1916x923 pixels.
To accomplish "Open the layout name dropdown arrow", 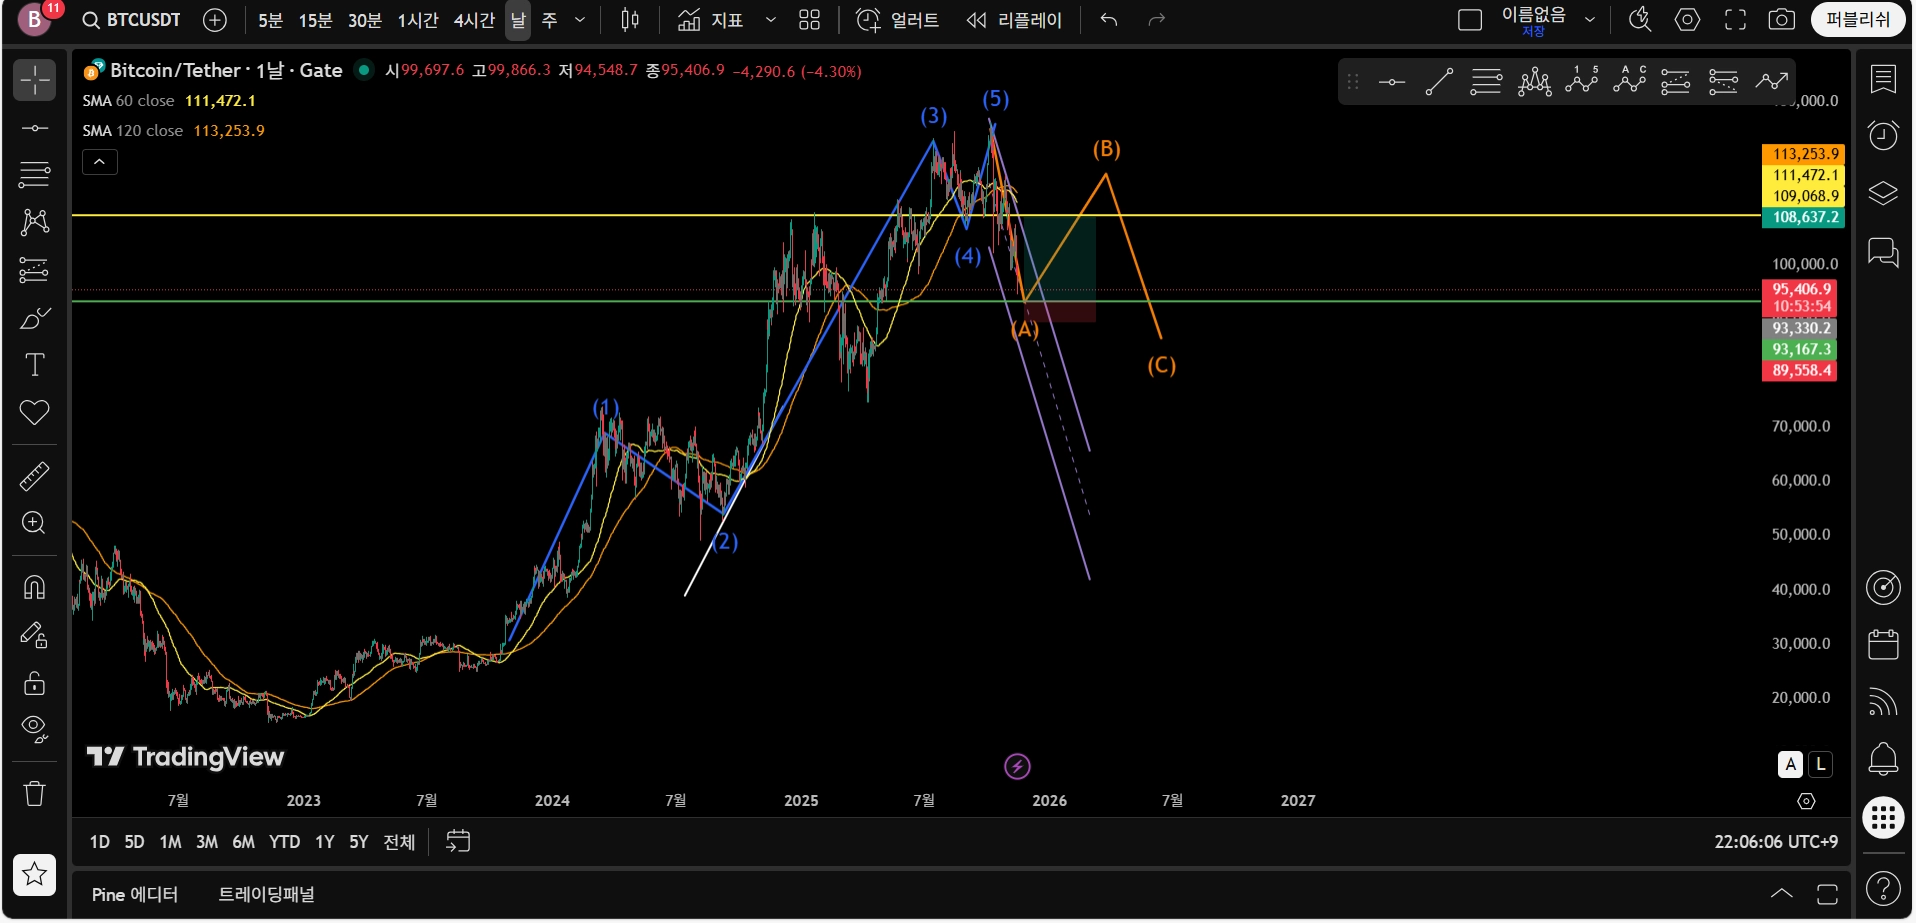I will pos(1590,20).
